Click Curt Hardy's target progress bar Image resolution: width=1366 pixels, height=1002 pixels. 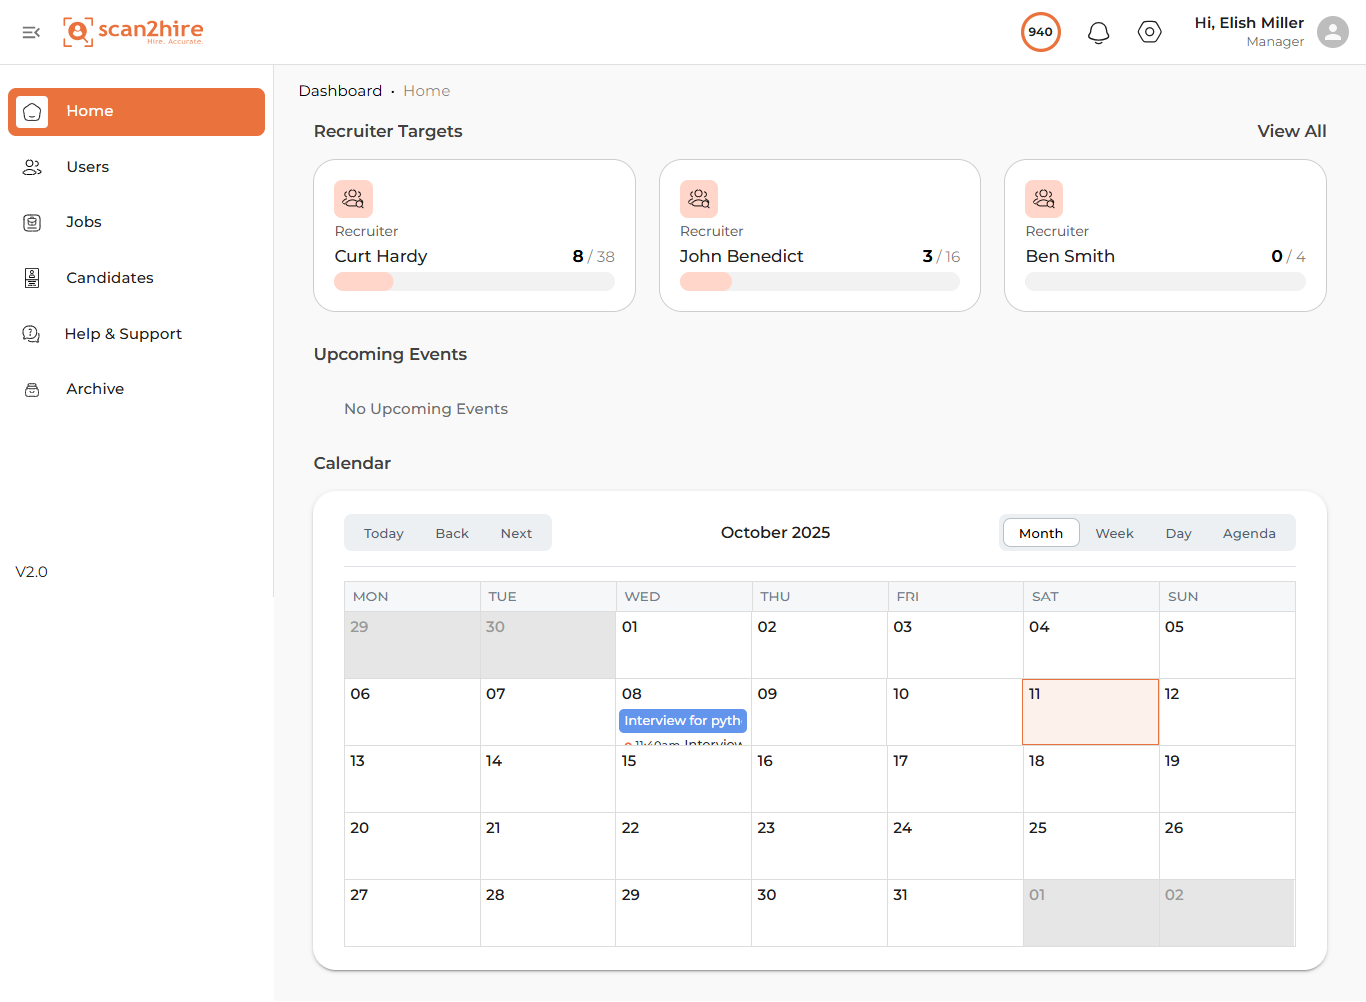474,282
